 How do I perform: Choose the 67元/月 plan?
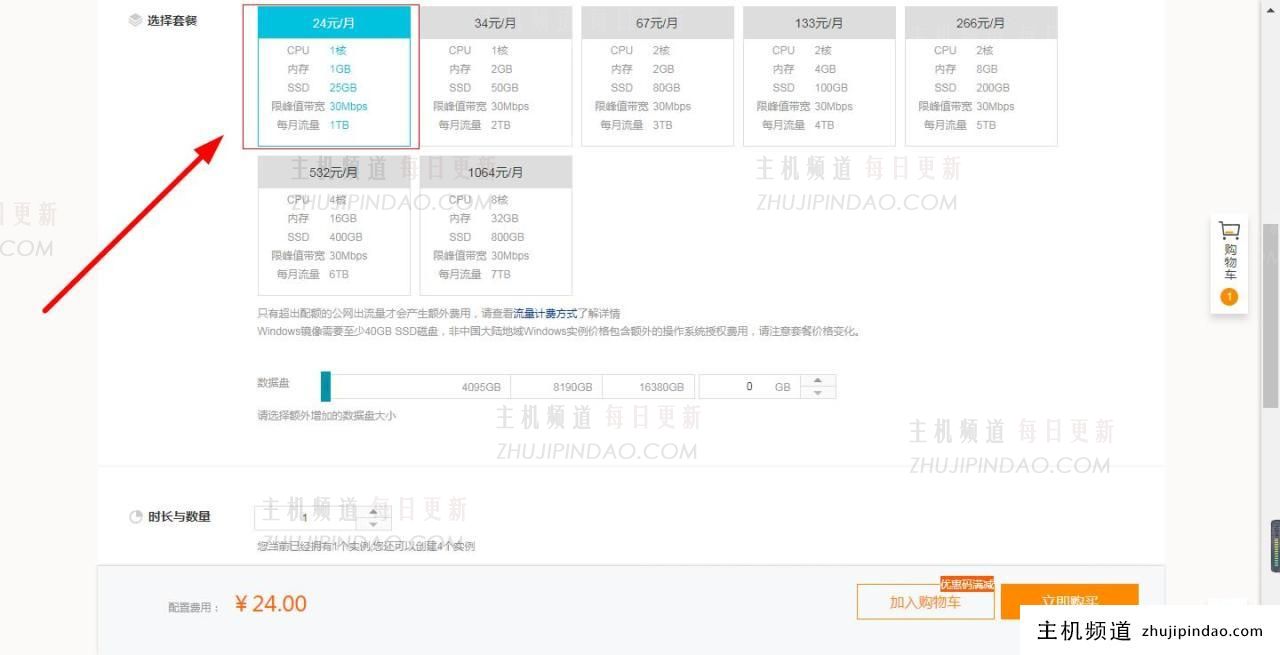coord(658,77)
